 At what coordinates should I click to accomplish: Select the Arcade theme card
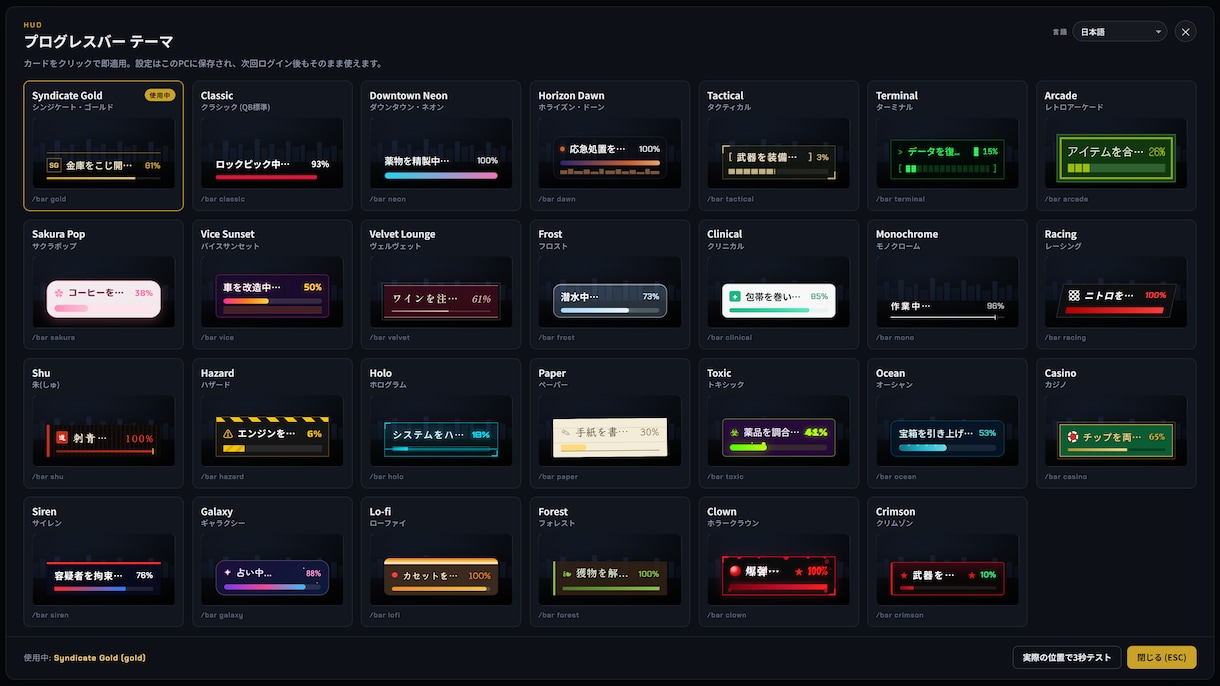1117,146
